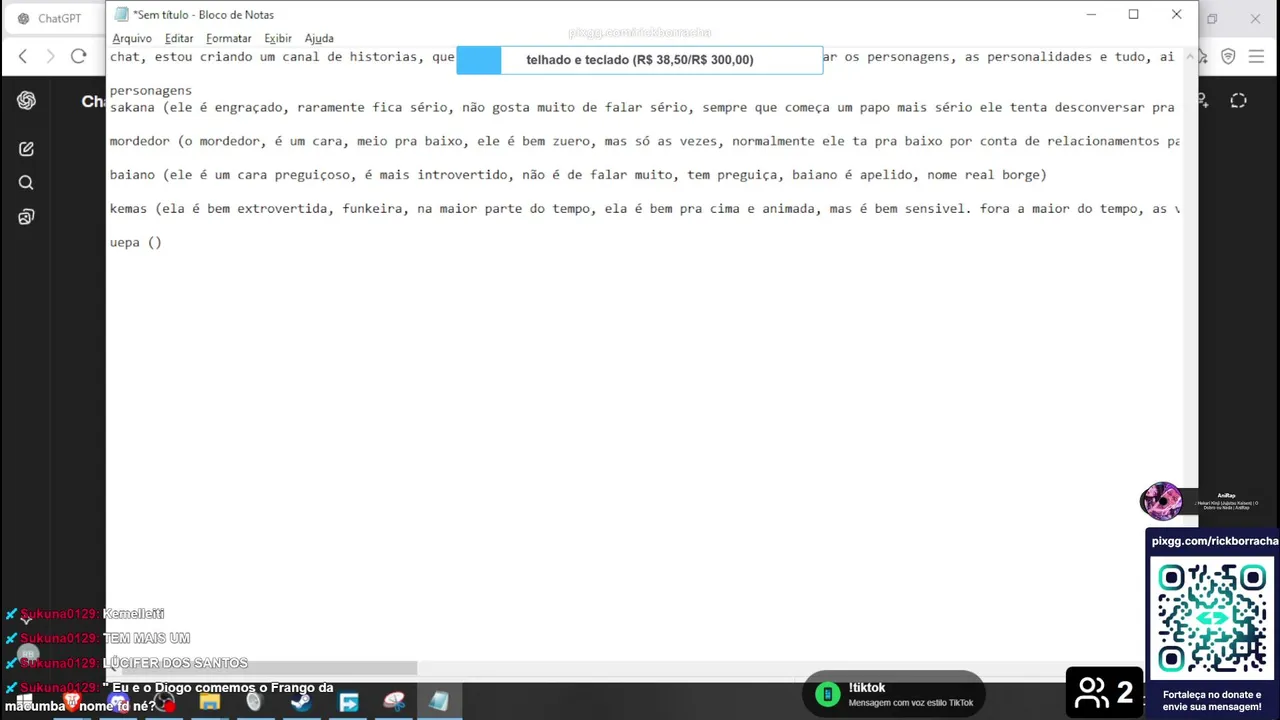The height and width of the screenshot is (720, 1280).
Task: Click the 'LÚCIFER DOS SANTOS' chat message
Action: (x=175, y=663)
